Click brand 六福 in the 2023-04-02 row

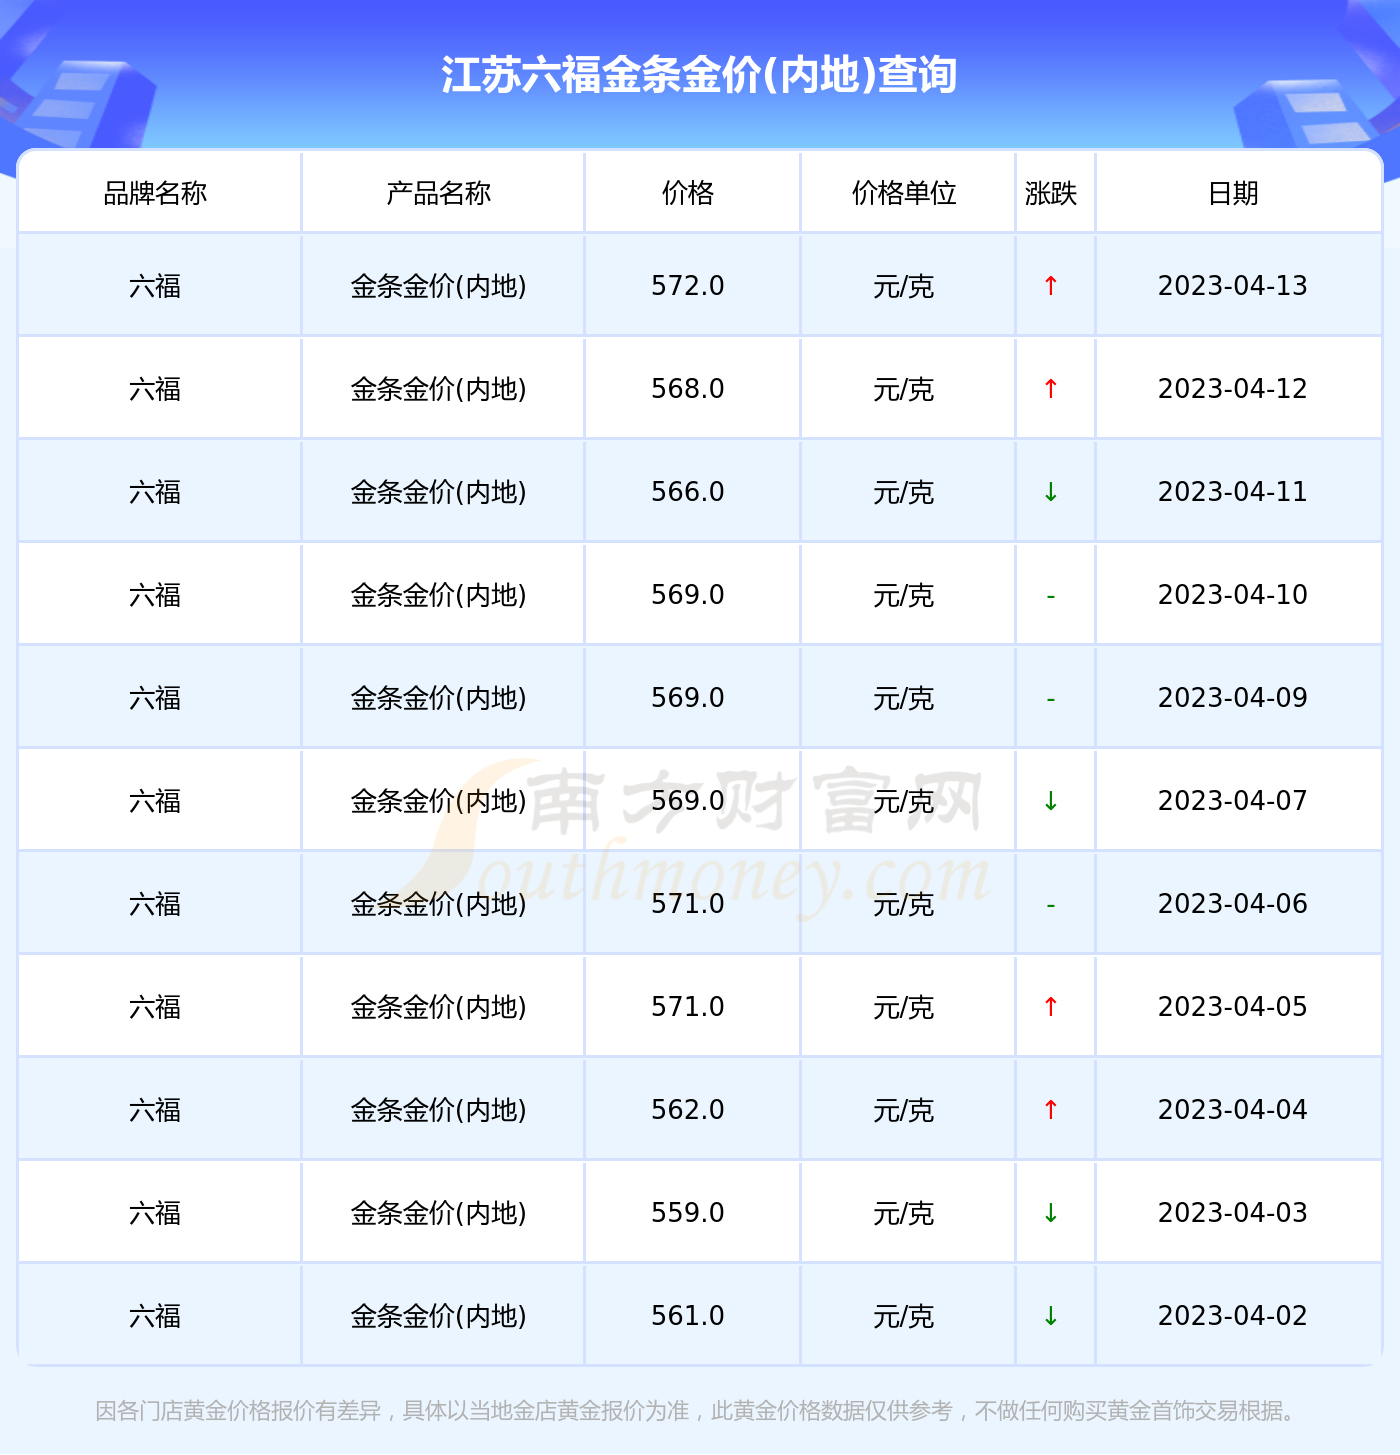[x=155, y=1317]
